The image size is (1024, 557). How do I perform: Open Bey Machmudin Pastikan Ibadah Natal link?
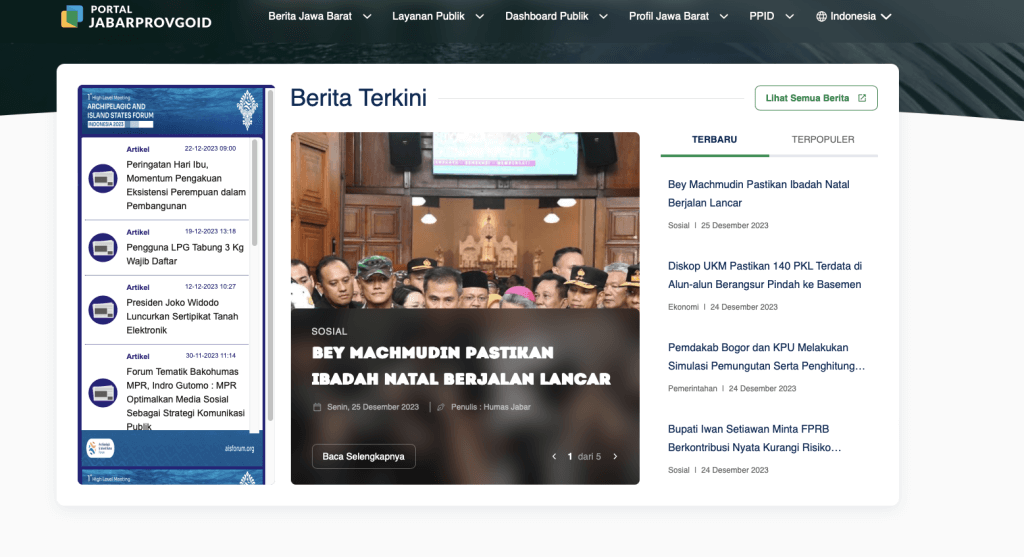coord(758,194)
